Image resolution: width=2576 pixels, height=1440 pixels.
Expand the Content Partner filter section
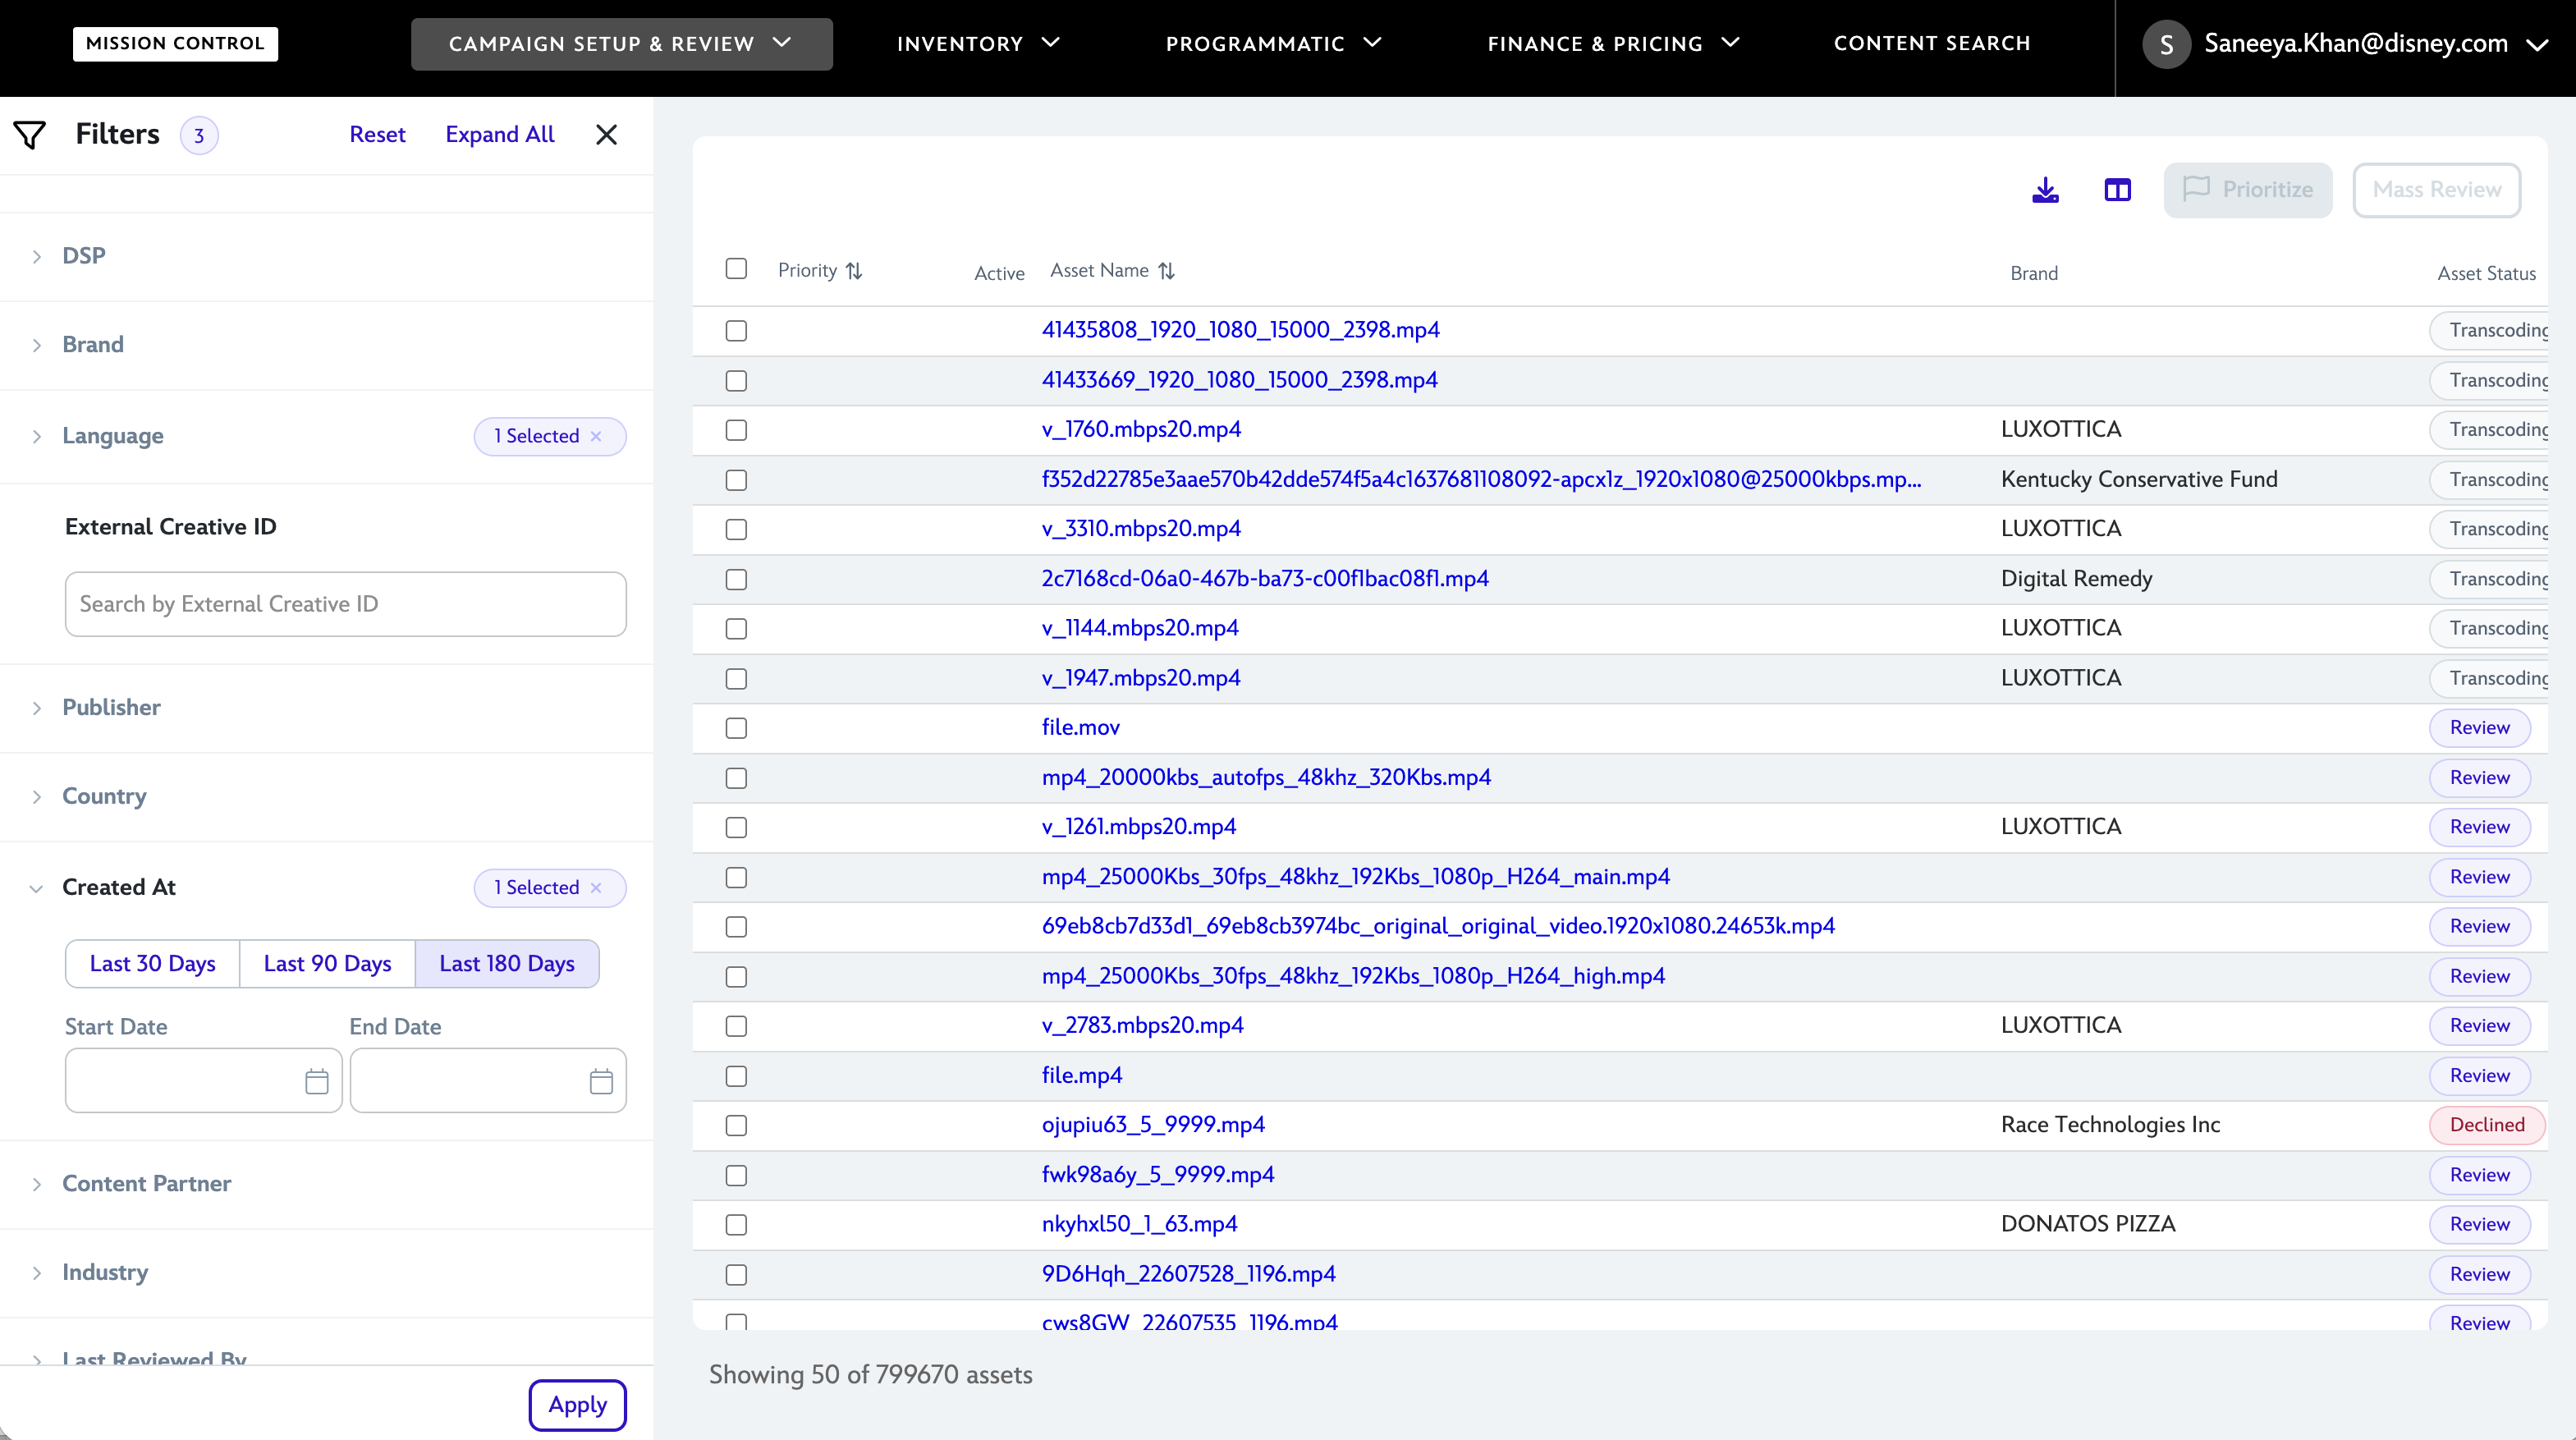click(x=36, y=1184)
